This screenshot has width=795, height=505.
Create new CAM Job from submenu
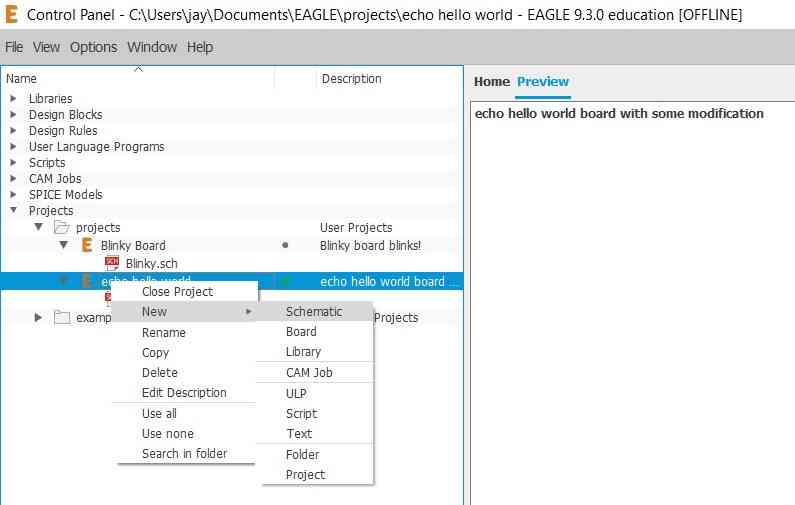point(315,373)
